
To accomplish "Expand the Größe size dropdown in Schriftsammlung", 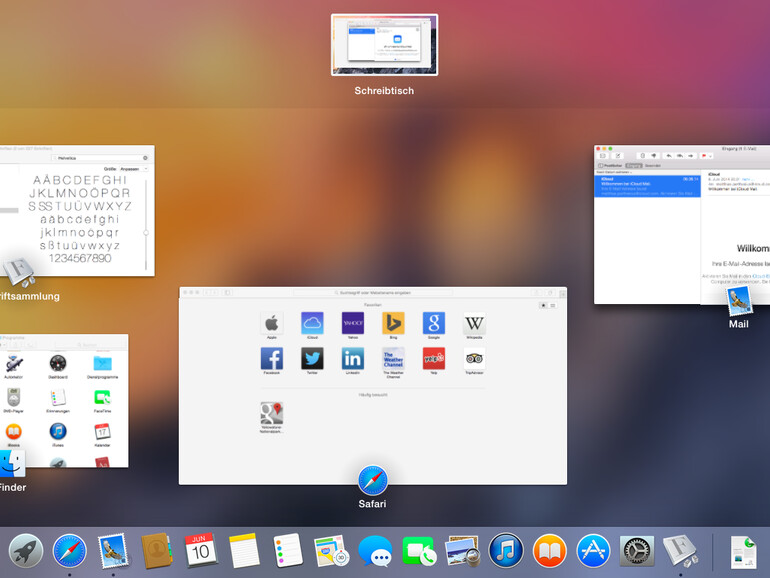I will click(x=131, y=170).
